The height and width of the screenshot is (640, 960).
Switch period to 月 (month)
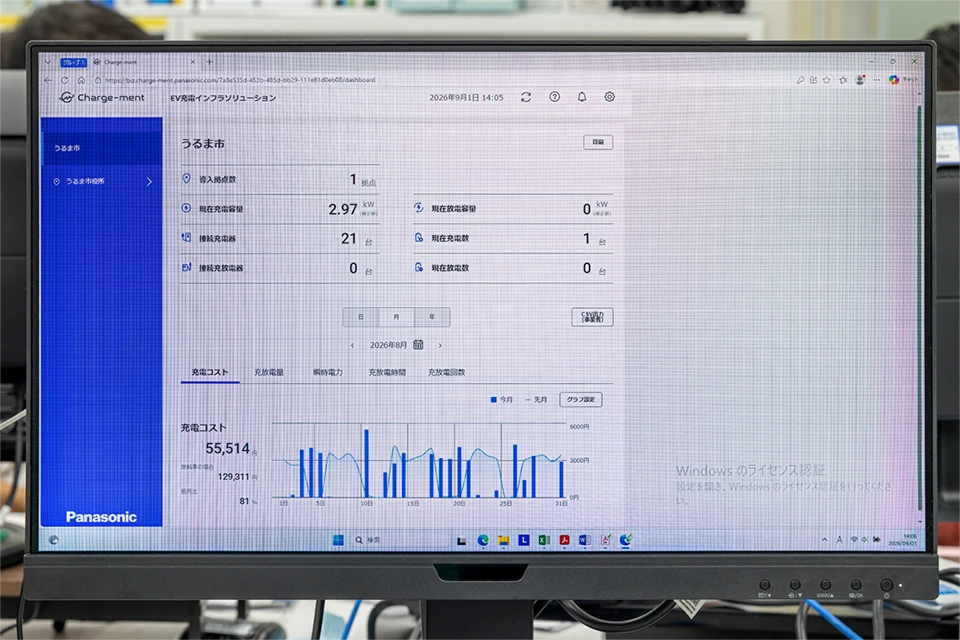[x=396, y=317]
